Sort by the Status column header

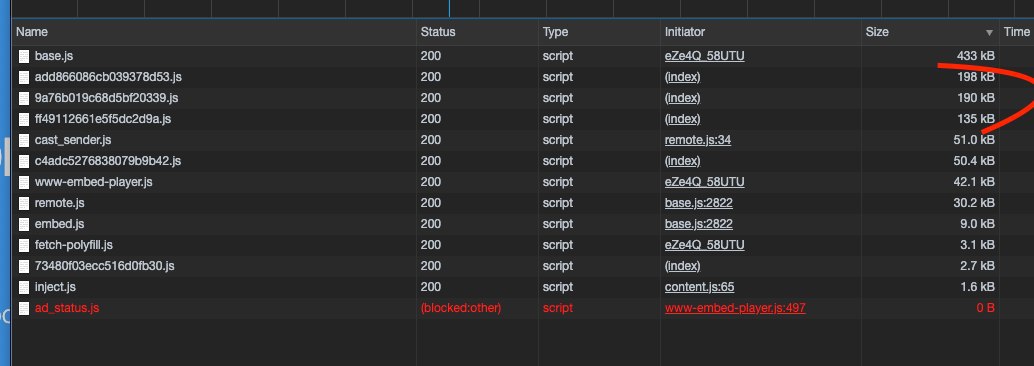click(477, 32)
